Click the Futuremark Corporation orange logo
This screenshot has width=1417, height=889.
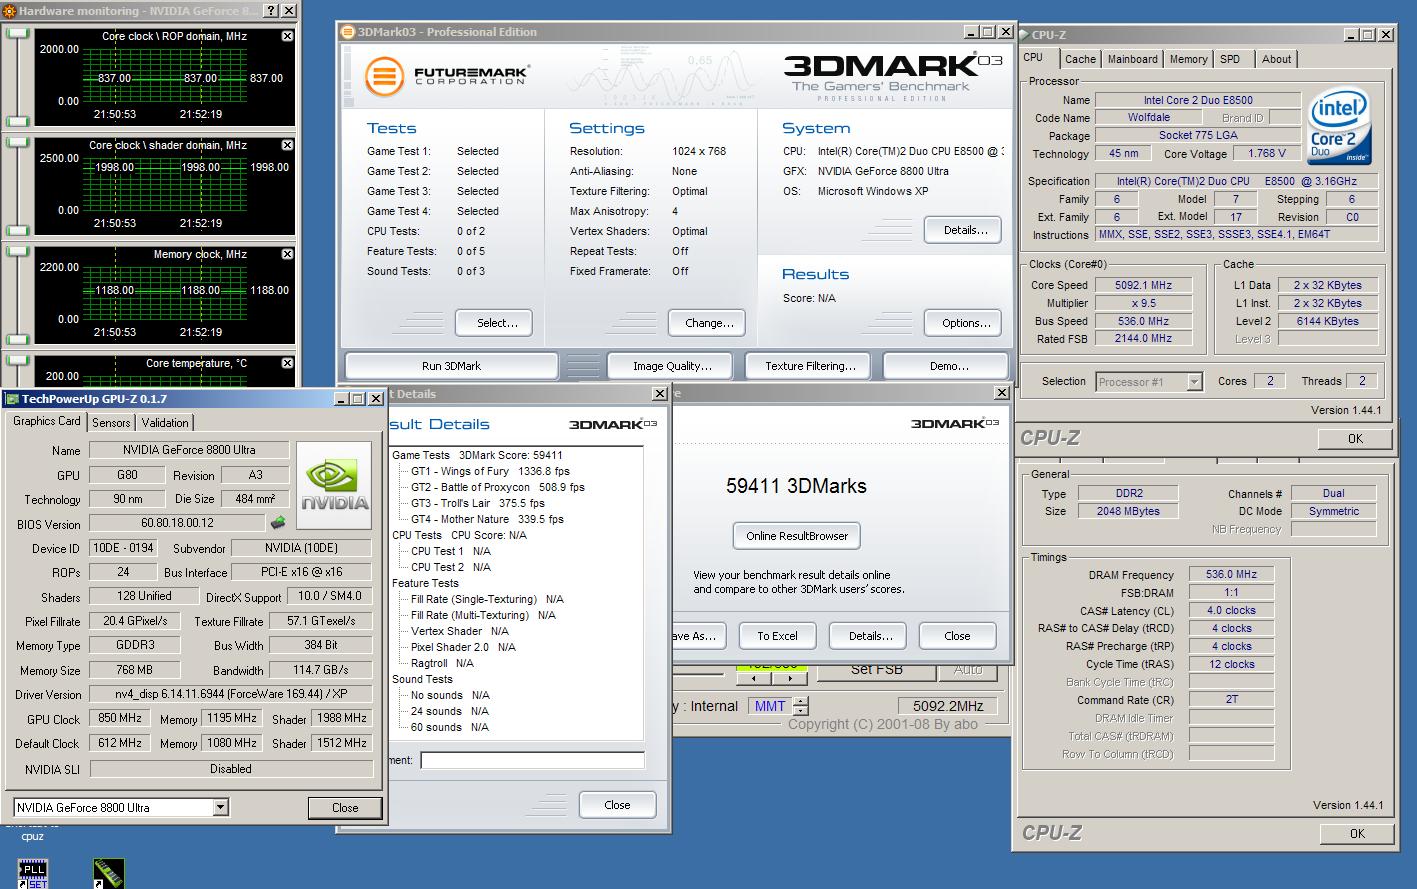(385, 76)
